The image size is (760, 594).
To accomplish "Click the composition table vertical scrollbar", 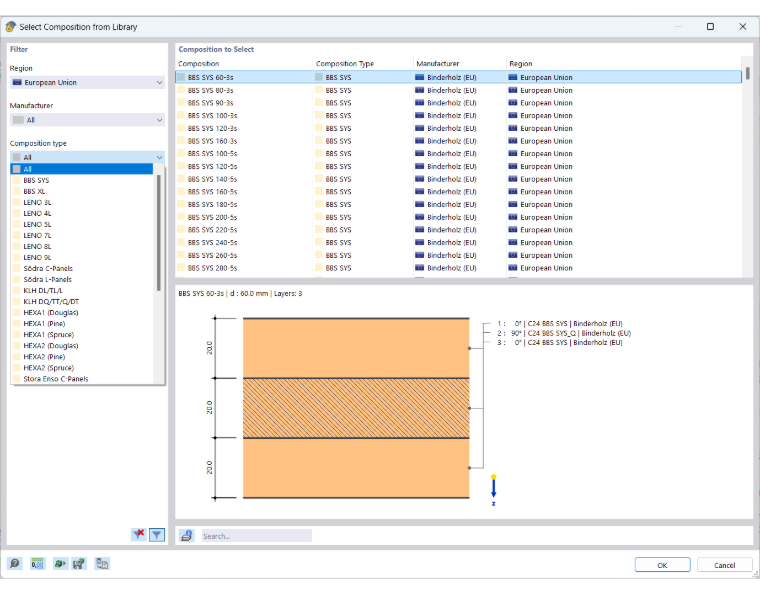I will click(x=747, y=167).
